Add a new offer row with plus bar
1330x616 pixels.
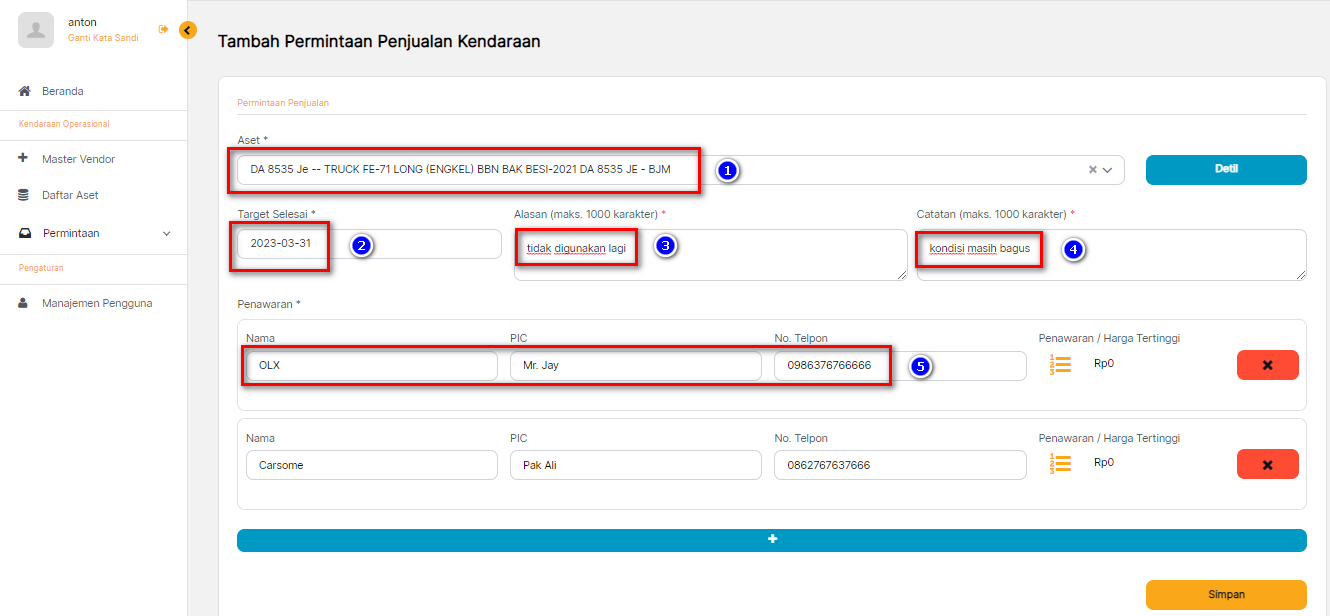tap(771, 540)
